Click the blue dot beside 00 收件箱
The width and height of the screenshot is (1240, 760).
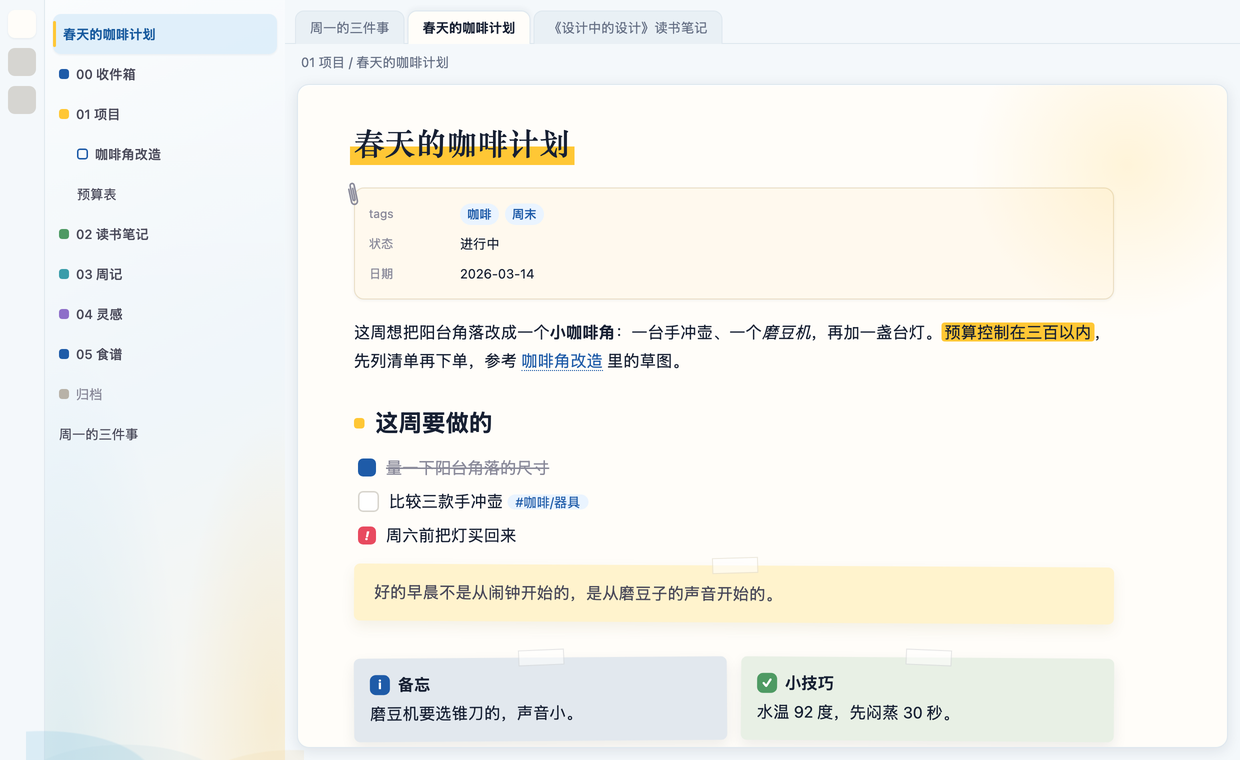(x=64, y=74)
